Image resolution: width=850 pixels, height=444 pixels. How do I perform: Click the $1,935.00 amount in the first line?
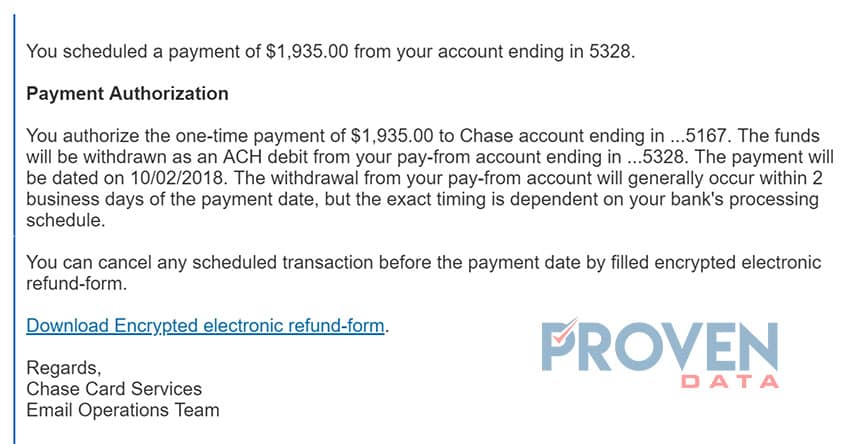pos(307,52)
